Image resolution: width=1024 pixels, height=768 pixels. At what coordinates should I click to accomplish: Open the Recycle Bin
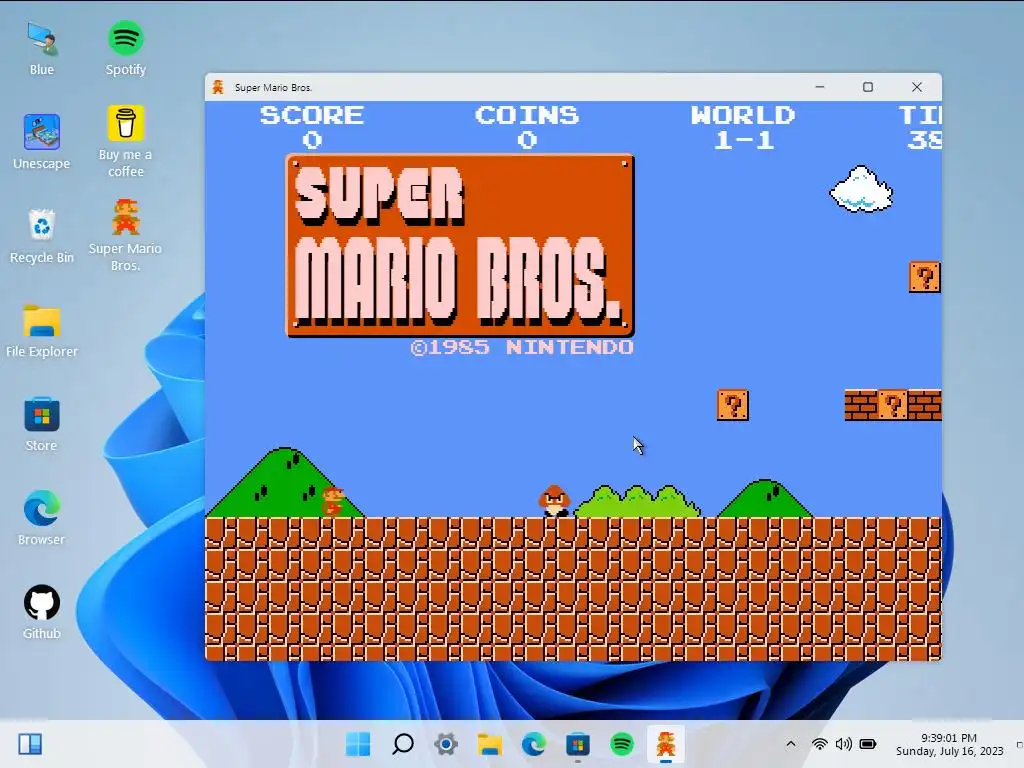(x=42, y=236)
